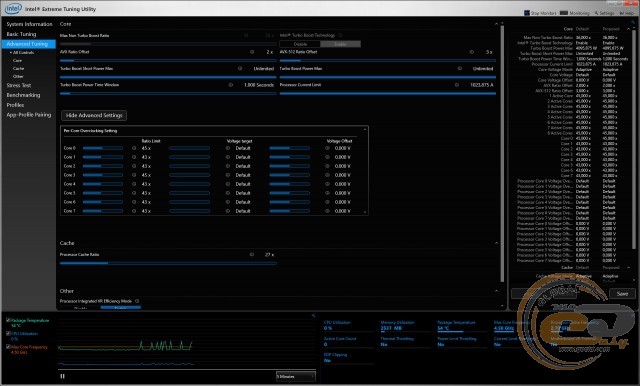640x386 pixels.
Task: Click Core 5 ratio limit info icon
Action: point(134,193)
